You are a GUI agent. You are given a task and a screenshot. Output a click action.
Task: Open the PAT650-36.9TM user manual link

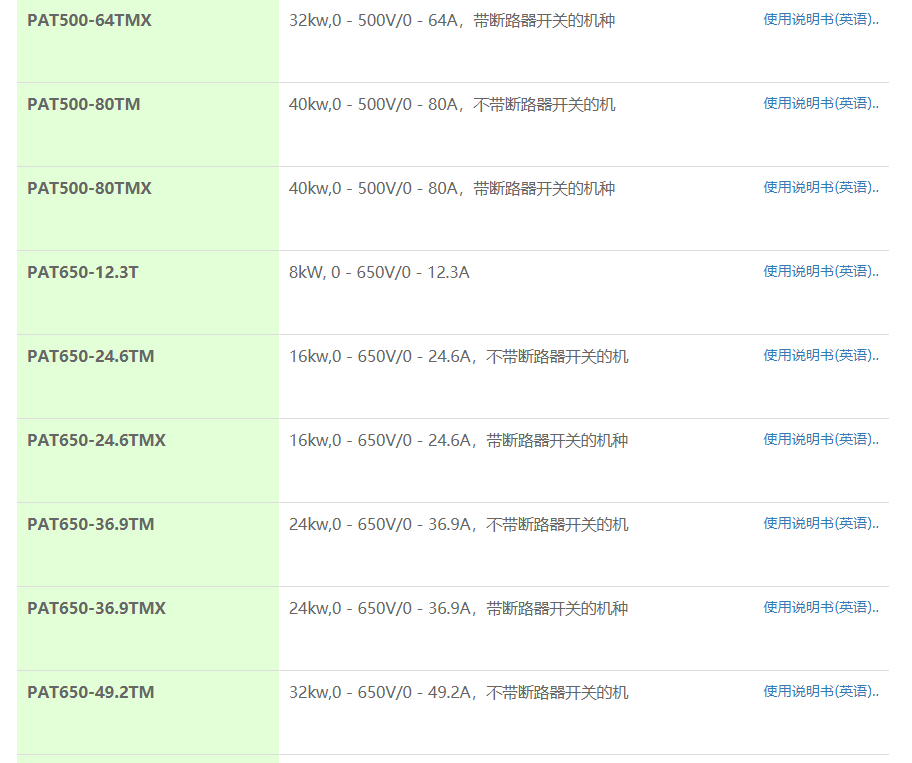(x=821, y=523)
